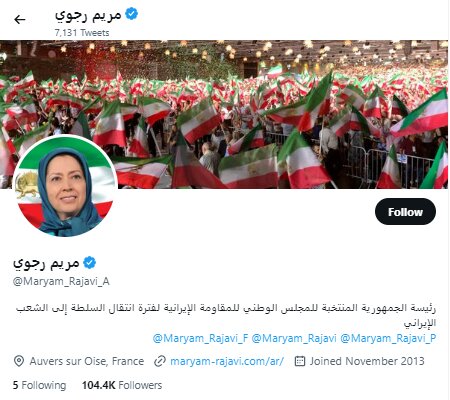450x400 pixels.
Task: View the 104.4K Followers list
Action: pos(122,385)
